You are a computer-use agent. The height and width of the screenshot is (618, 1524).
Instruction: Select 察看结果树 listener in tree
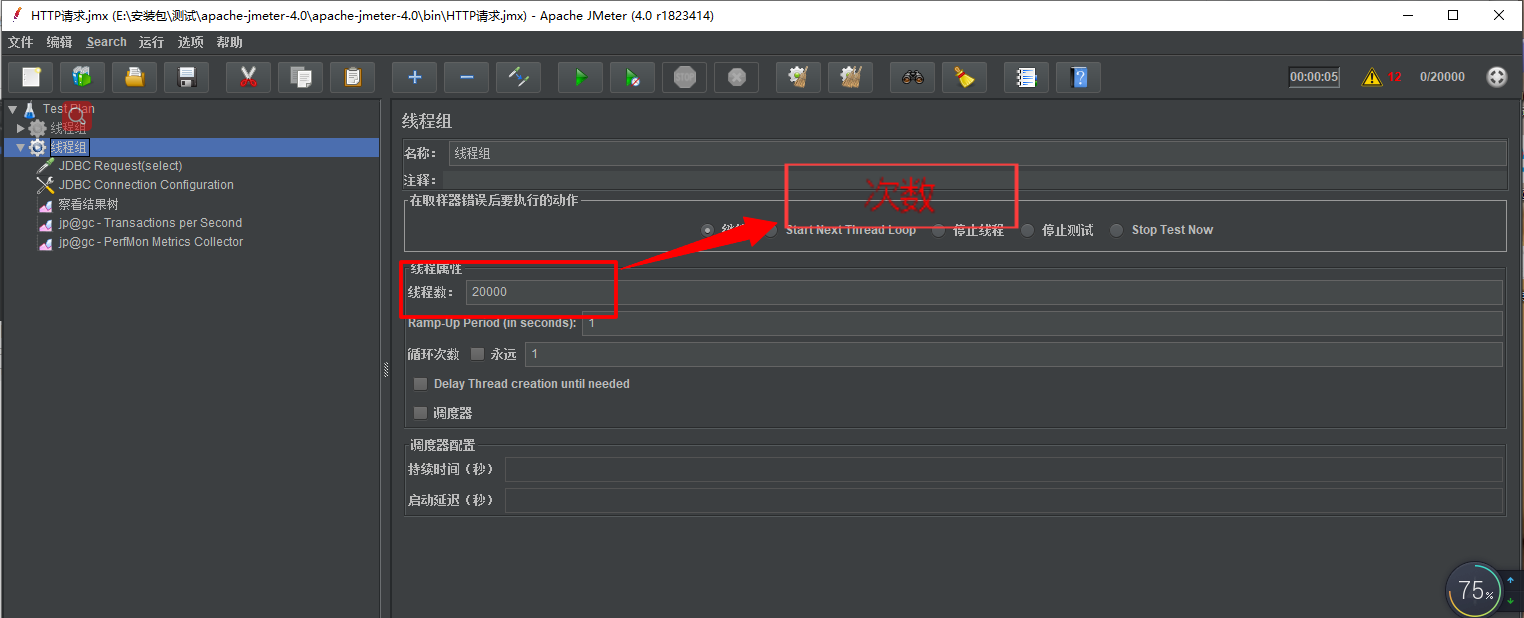tap(88, 204)
